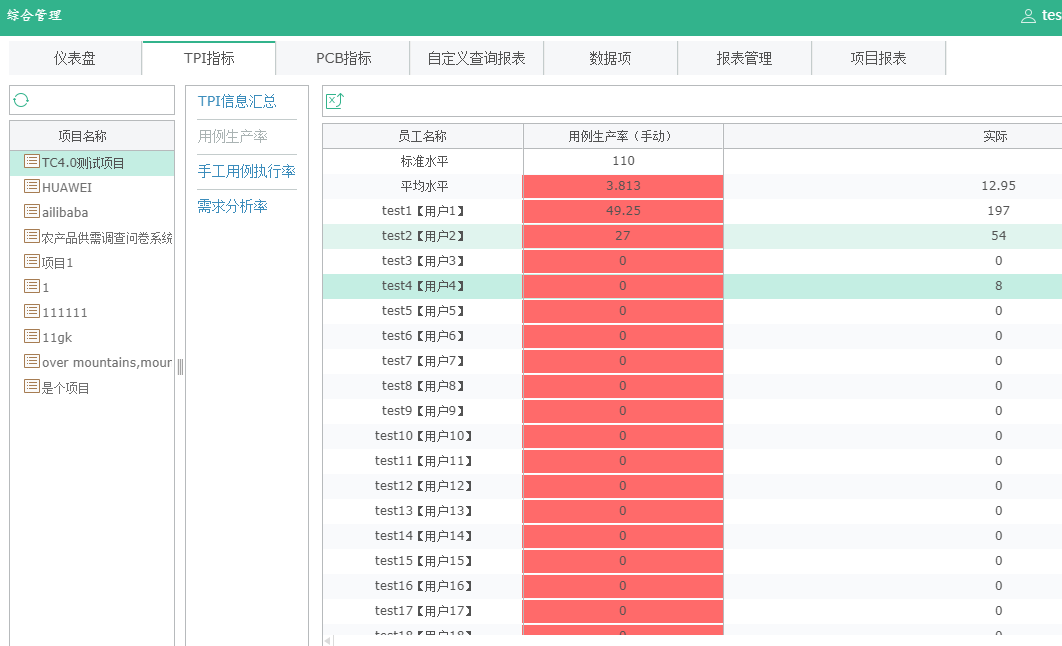Viewport: 1062px width, 646px height.
Task: Click the list icon beside 11gk
Action: (x=32, y=337)
